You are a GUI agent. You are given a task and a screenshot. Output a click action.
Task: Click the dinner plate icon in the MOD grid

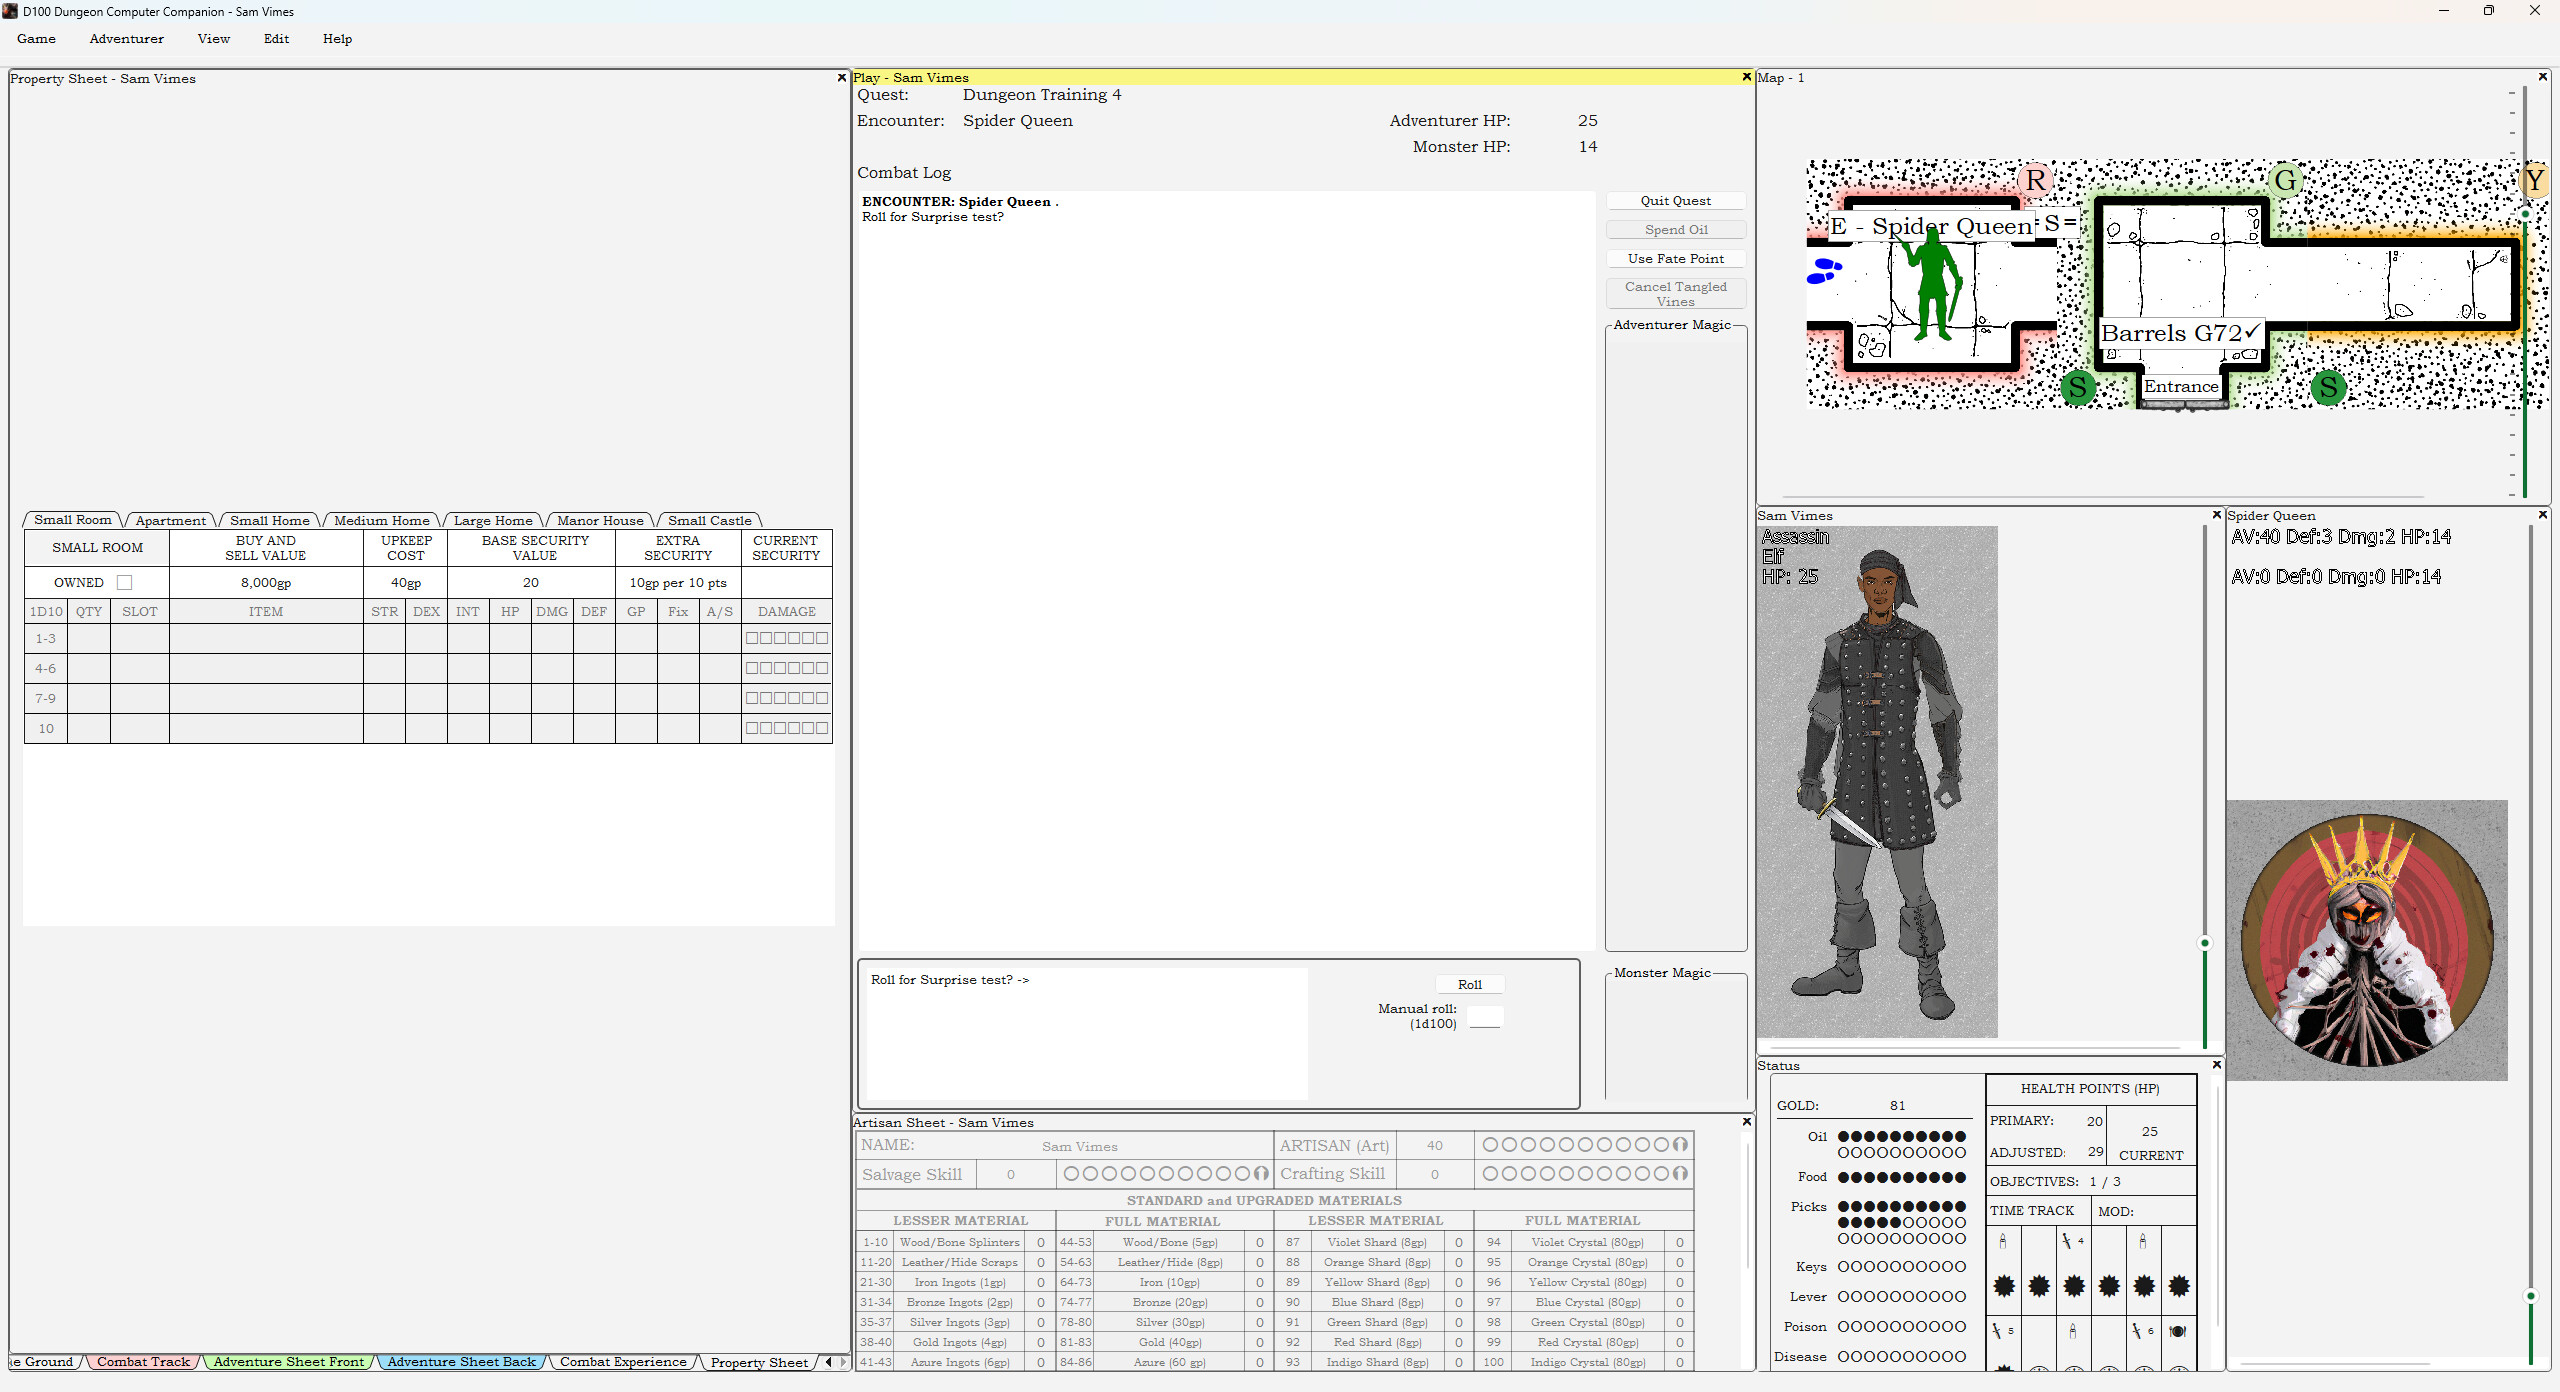pyautogui.click(x=2178, y=1332)
